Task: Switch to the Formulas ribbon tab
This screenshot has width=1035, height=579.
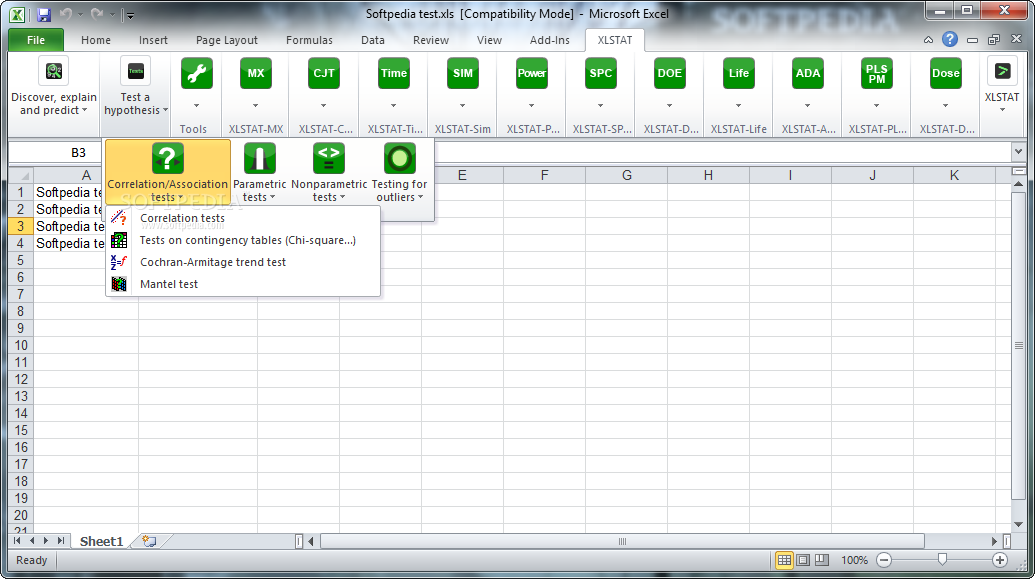Action: click(309, 40)
